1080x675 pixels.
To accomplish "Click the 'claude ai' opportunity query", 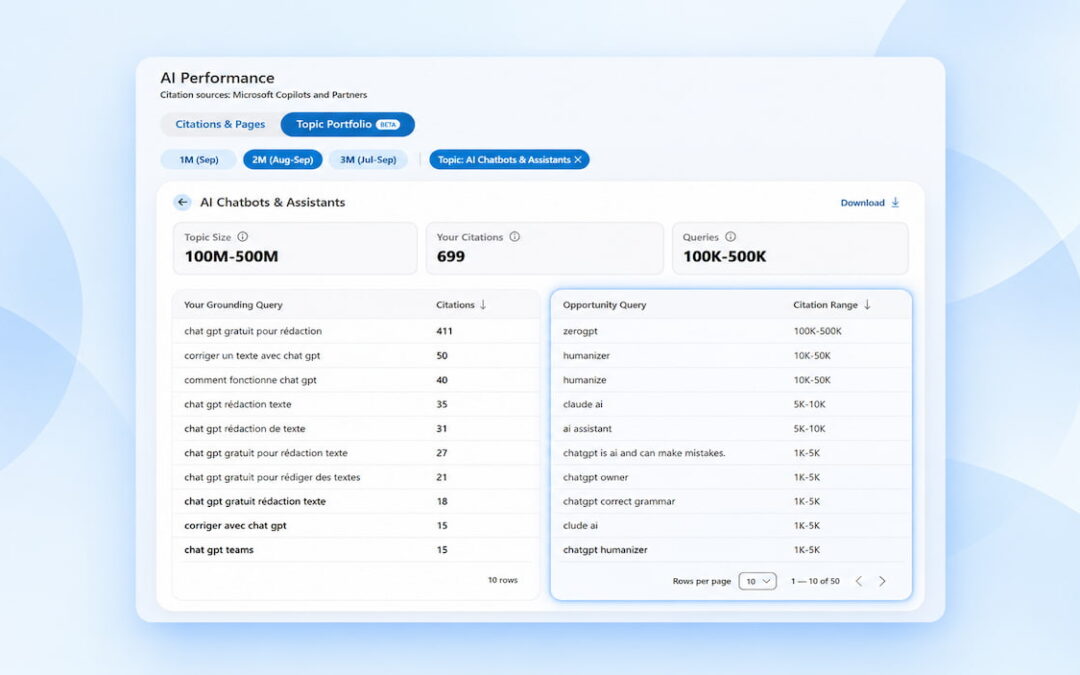I will pyautogui.click(x=583, y=404).
